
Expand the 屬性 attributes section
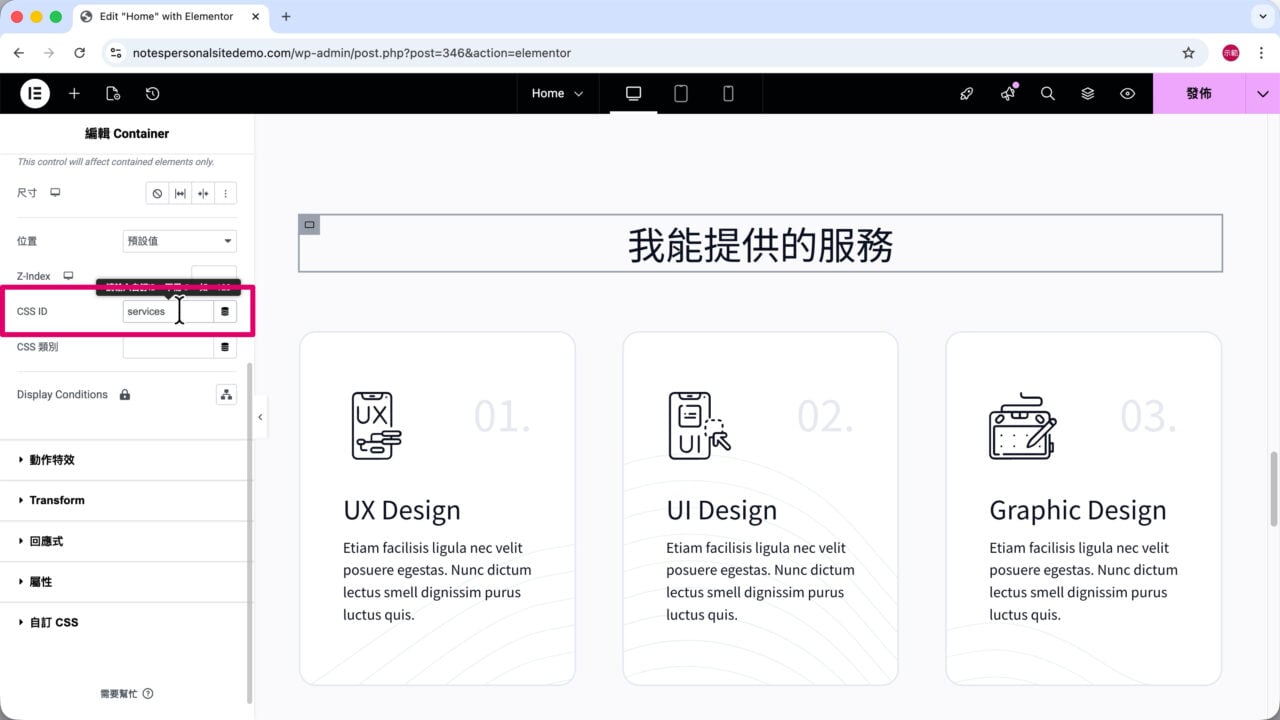click(126, 582)
